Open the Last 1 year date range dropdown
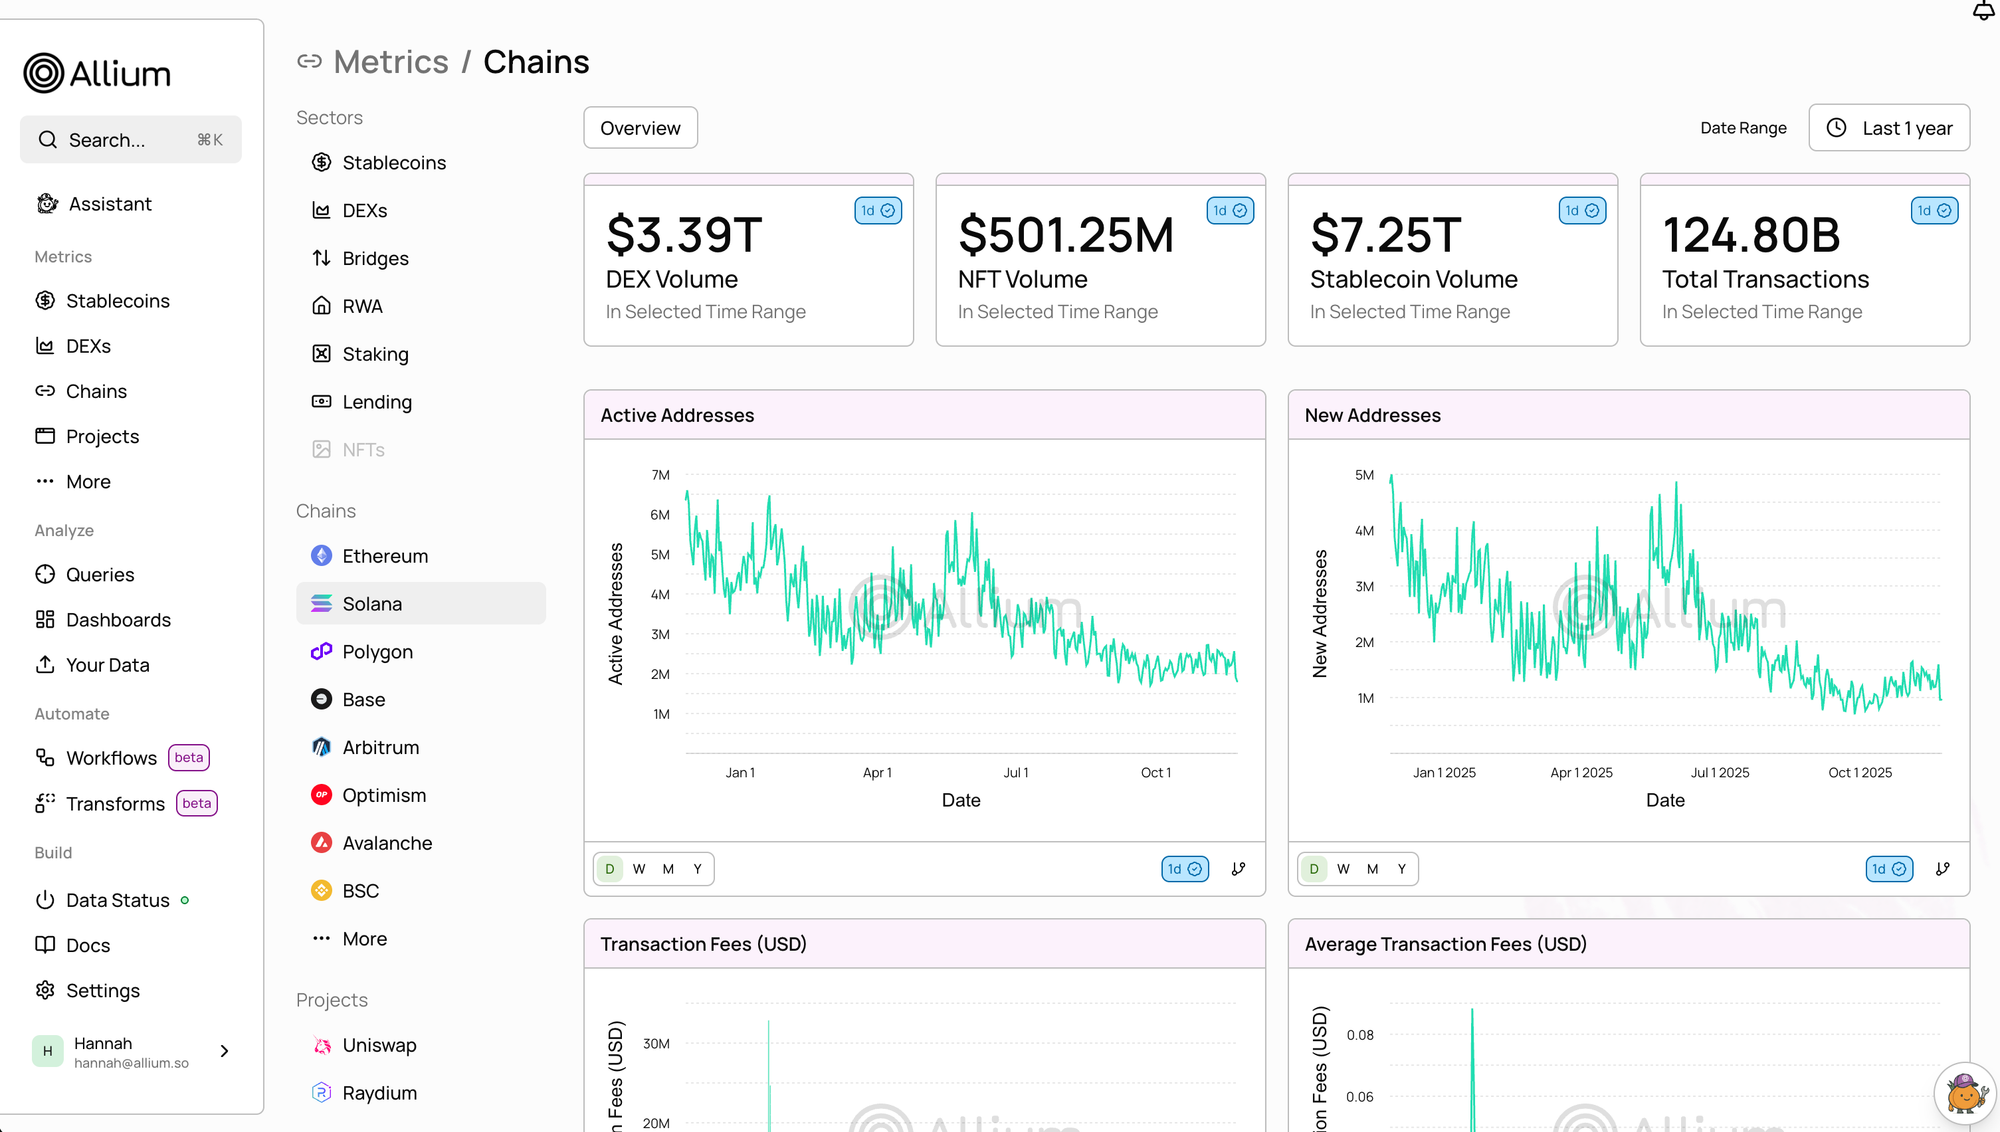 point(1888,128)
